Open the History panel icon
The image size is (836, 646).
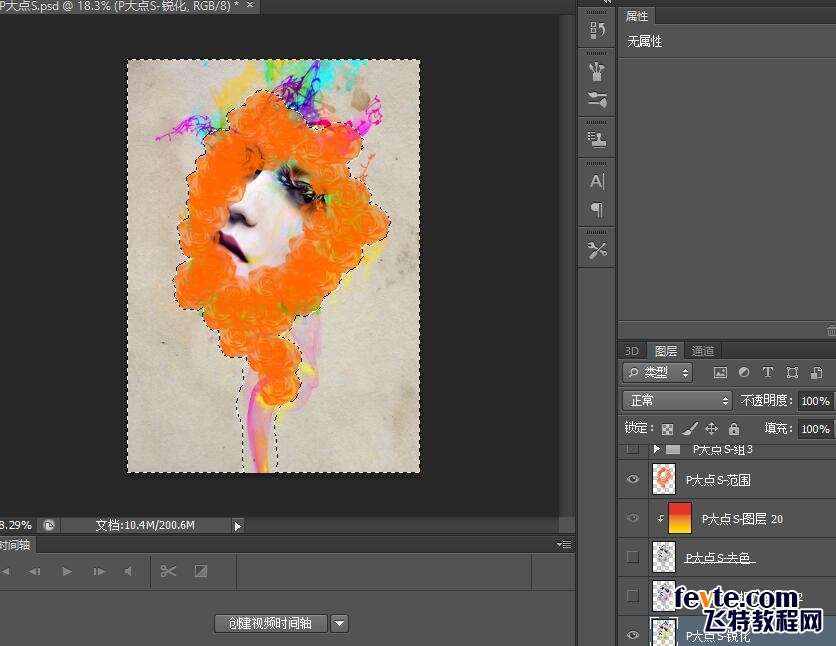coord(598,30)
